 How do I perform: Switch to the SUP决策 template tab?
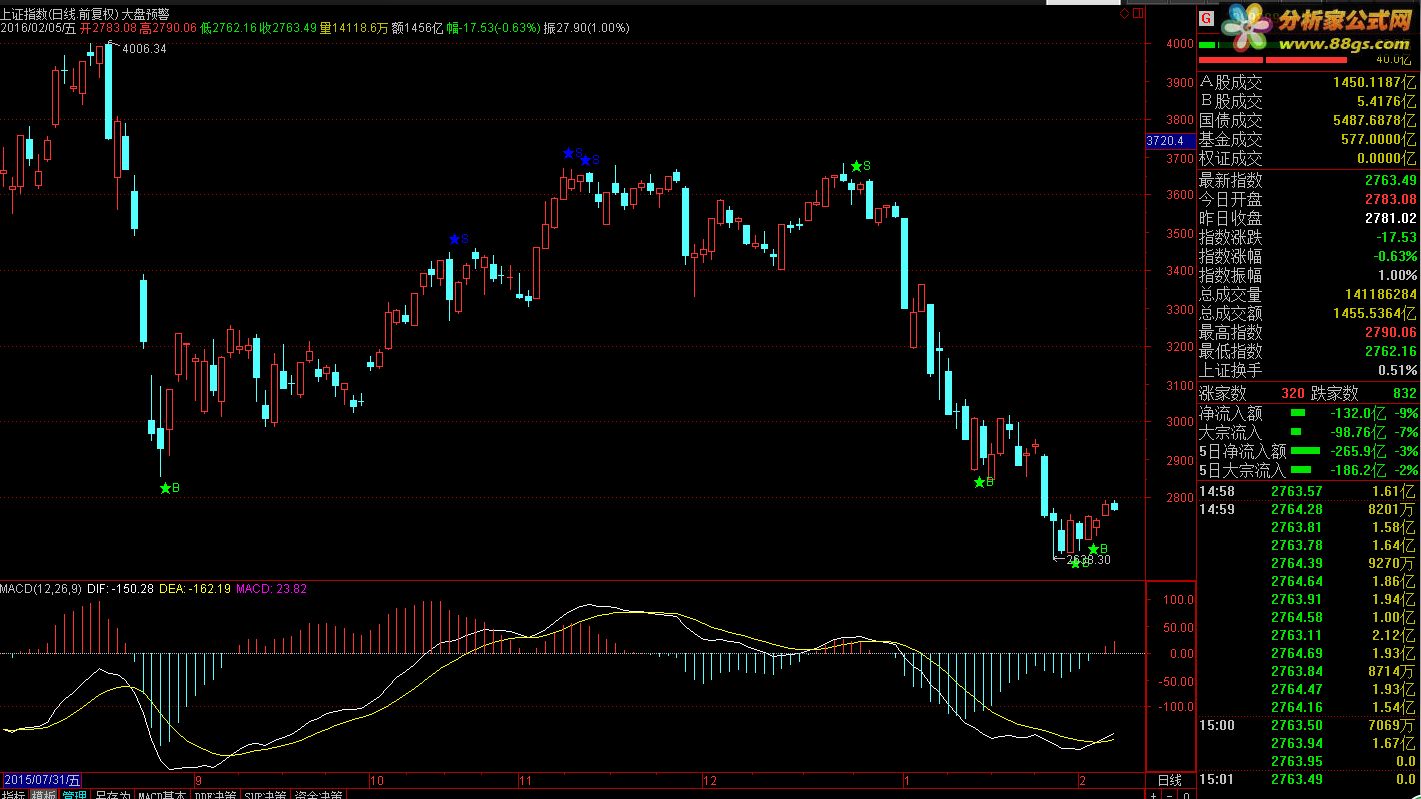(x=265, y=795)
